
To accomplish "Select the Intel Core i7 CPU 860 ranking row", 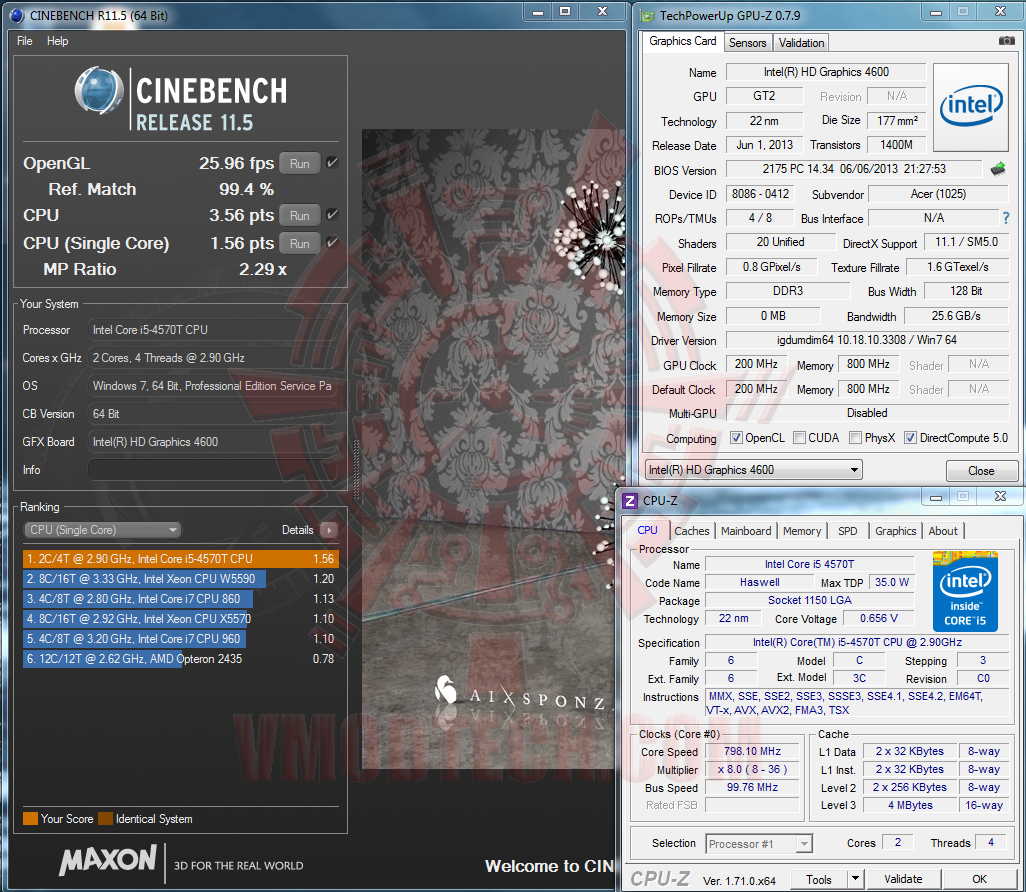I will (x=181, y=599).
